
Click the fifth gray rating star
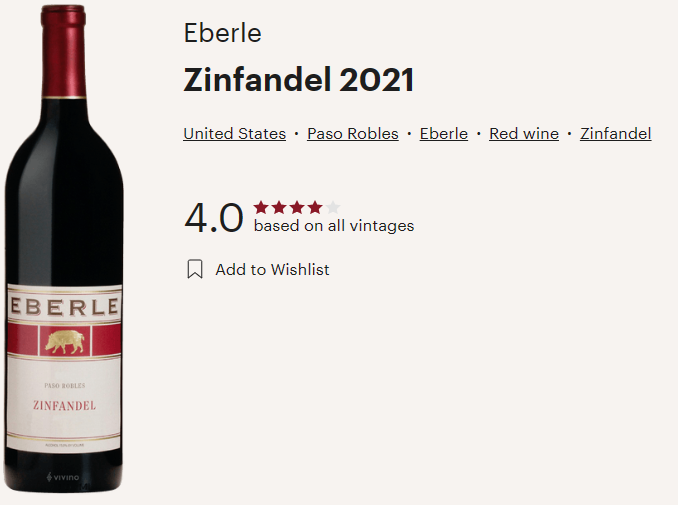point(333,208)
